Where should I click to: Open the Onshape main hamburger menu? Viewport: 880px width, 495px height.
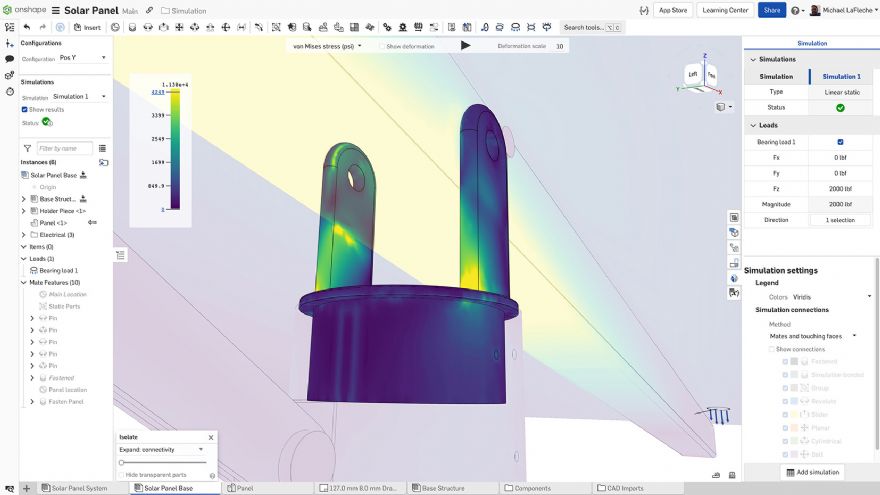click(x=56, y=11)
